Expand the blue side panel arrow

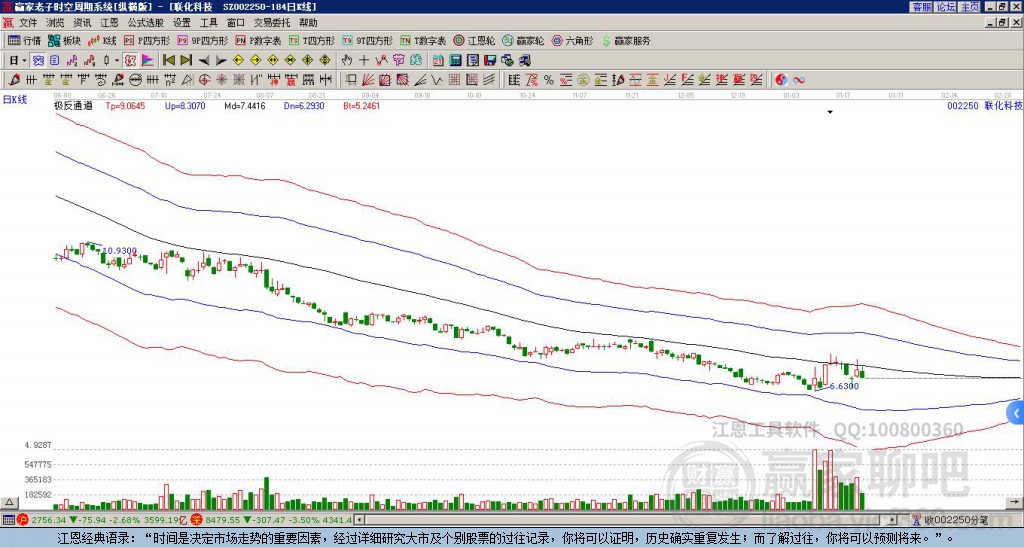point(1016,413)
